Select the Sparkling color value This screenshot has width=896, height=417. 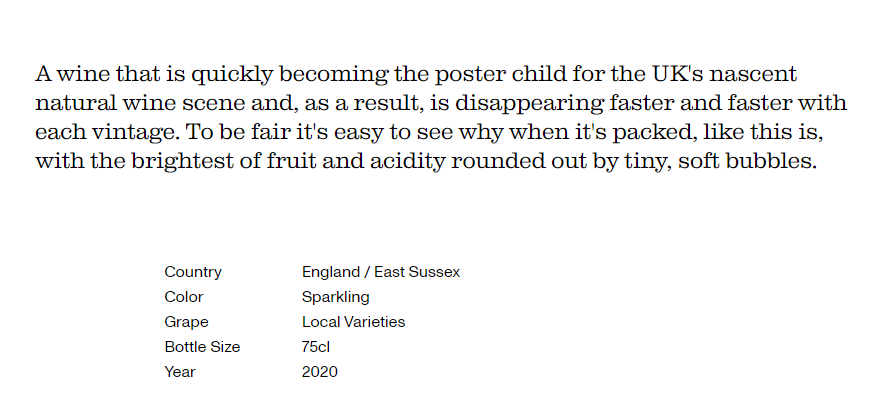[335, 298]
